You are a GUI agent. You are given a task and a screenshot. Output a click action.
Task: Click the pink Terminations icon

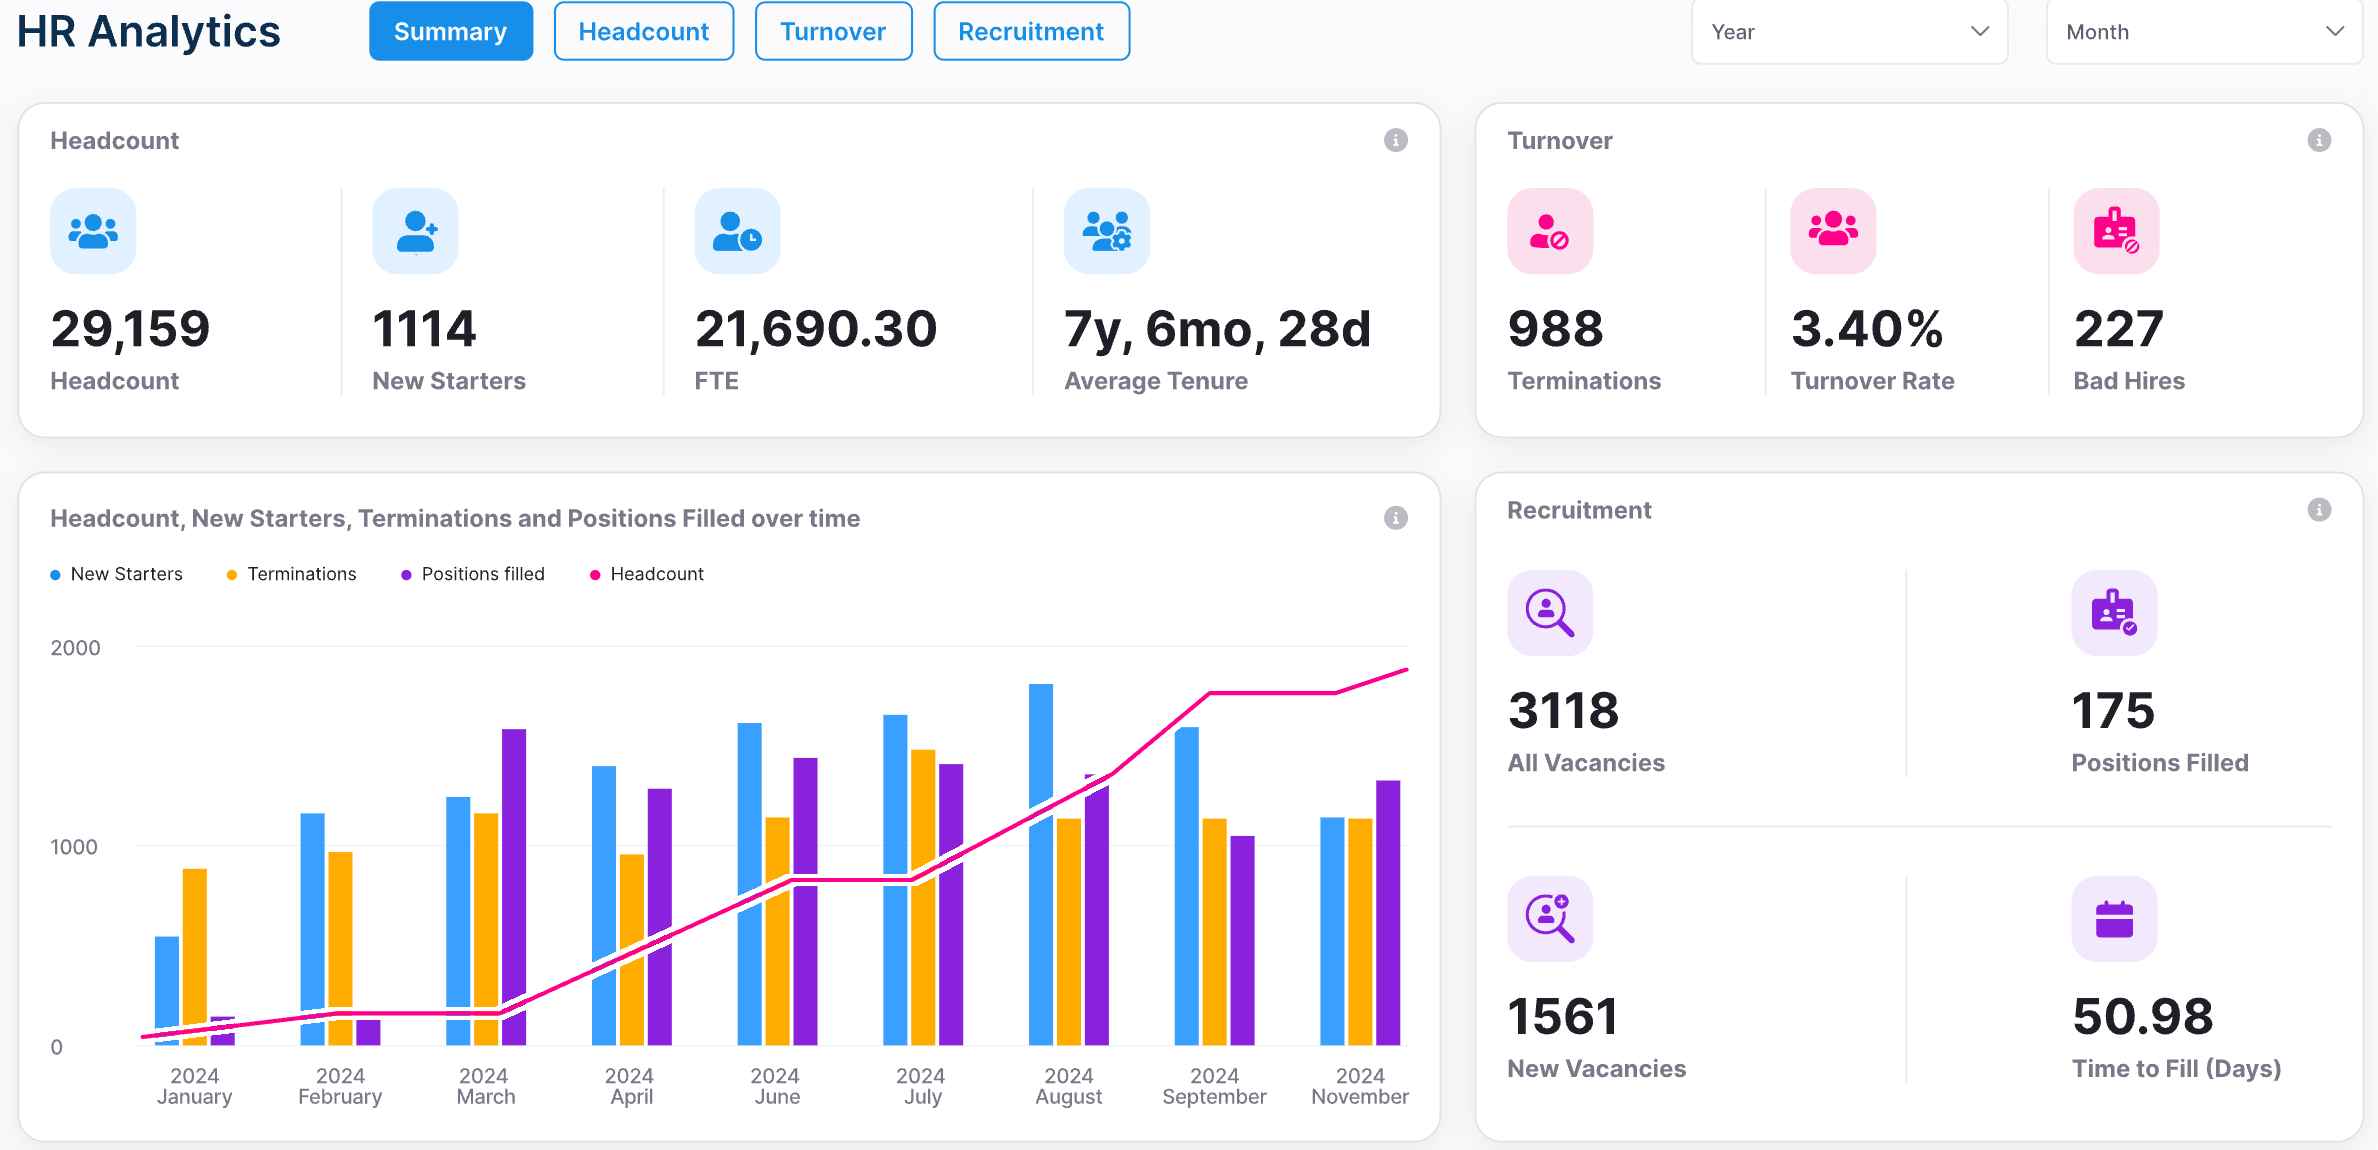[1549, 231]
